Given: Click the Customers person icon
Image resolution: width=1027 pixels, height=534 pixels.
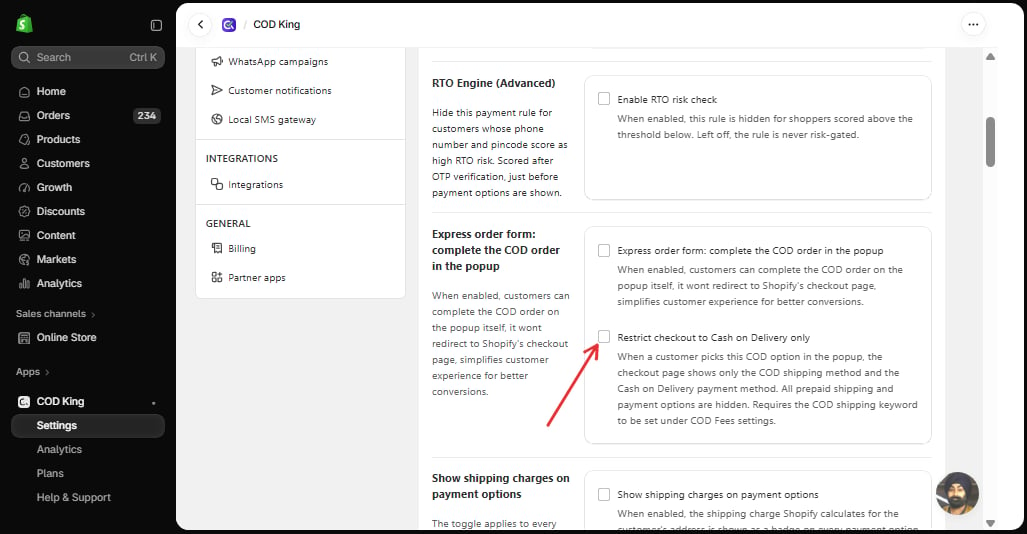Looking at the screenshot, I should point(24,164).
